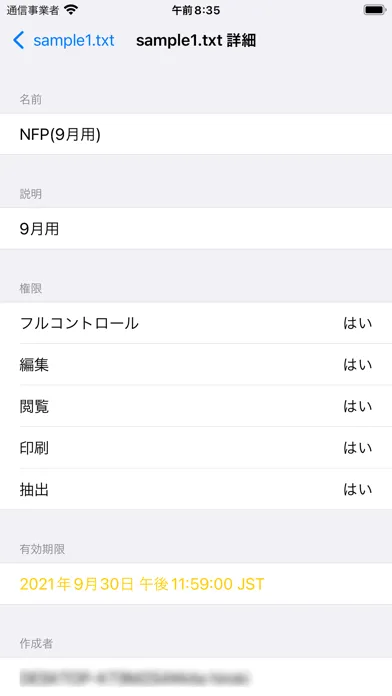Tap the sample1.txt 詳細 title
This screenshot has width=392, height=696.
click(x=196, y=40)
